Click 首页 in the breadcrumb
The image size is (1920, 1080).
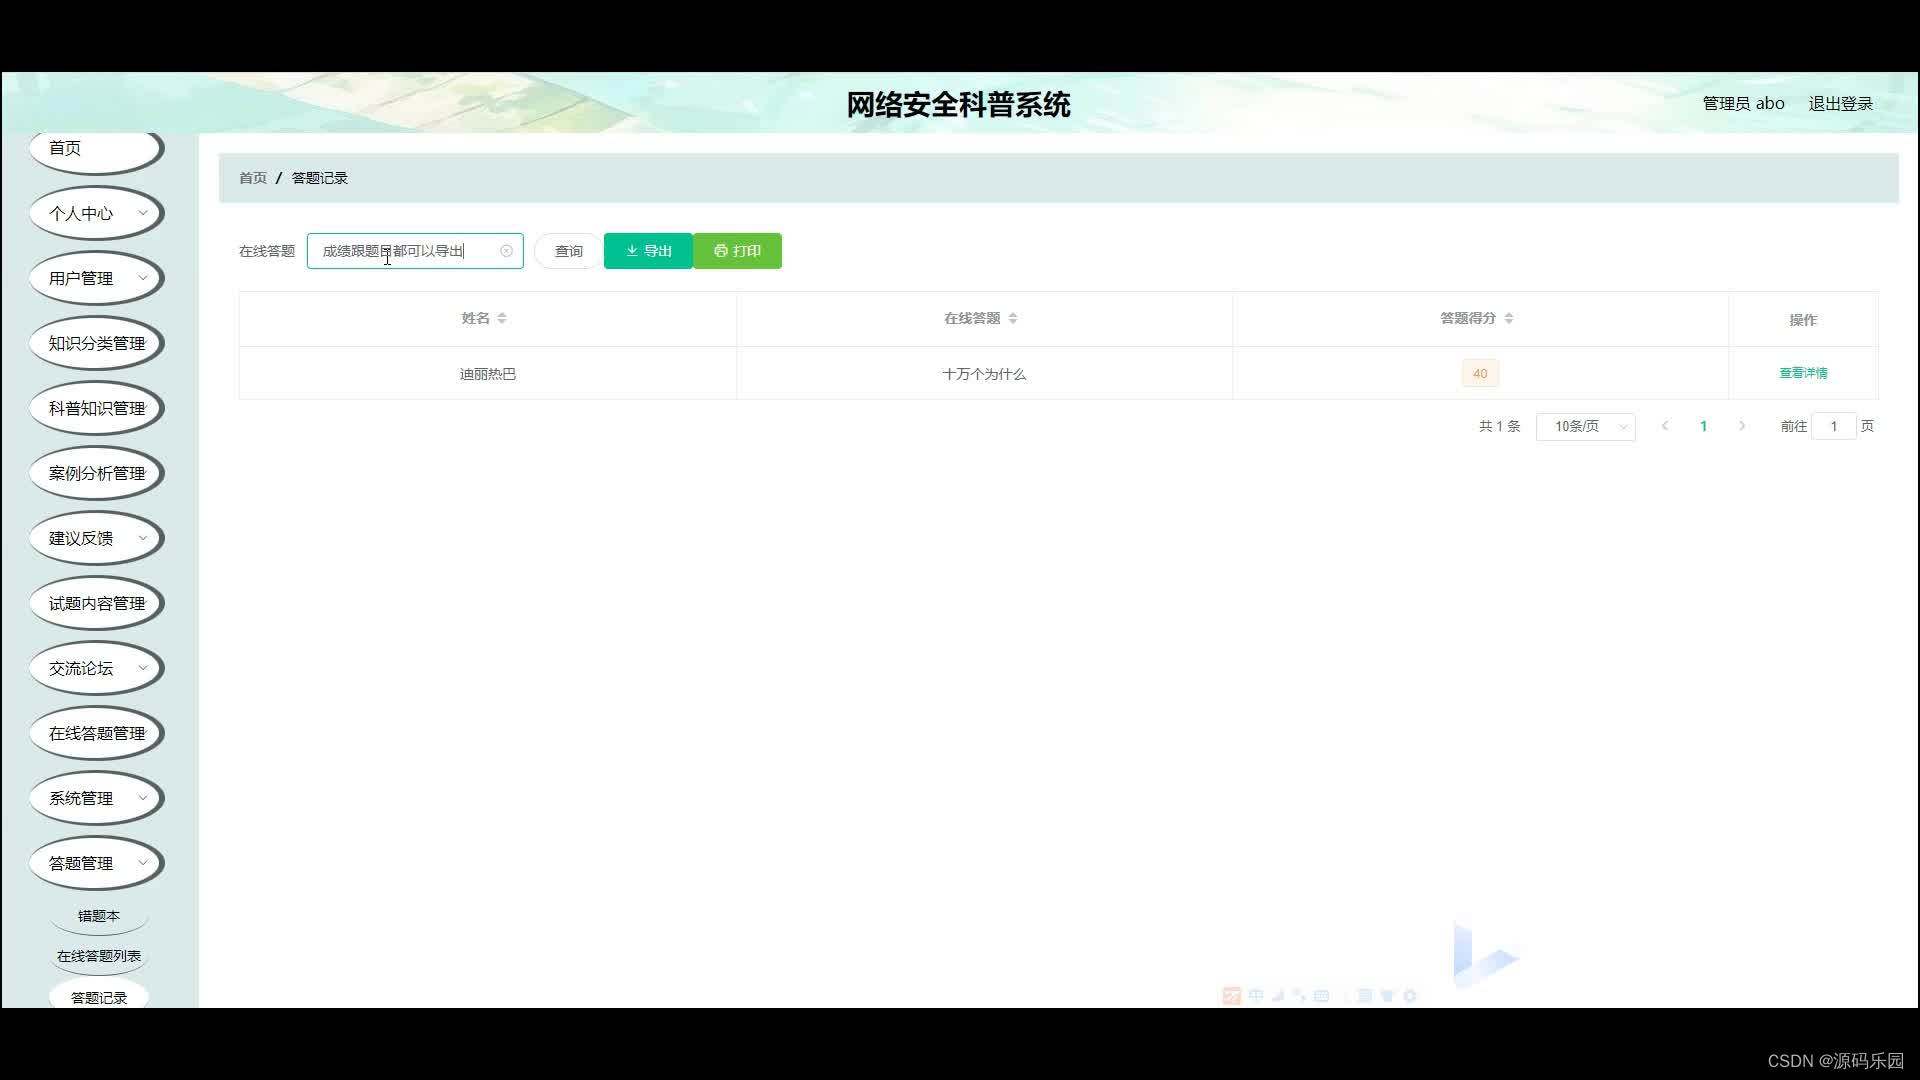253,178
